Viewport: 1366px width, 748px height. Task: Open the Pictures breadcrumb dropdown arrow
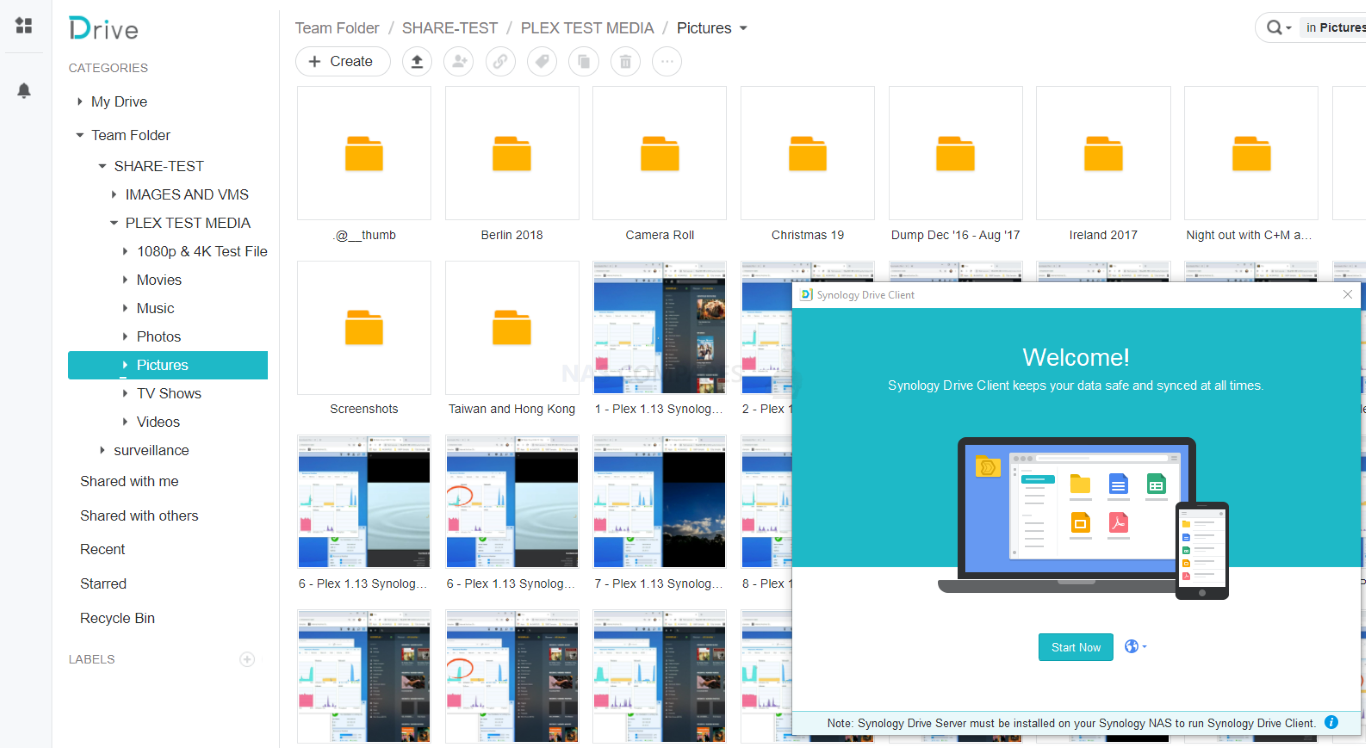tap(743, 28)
